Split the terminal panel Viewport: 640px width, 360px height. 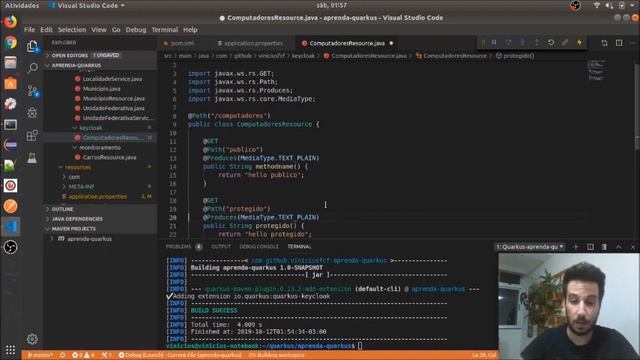coord(590,247)
